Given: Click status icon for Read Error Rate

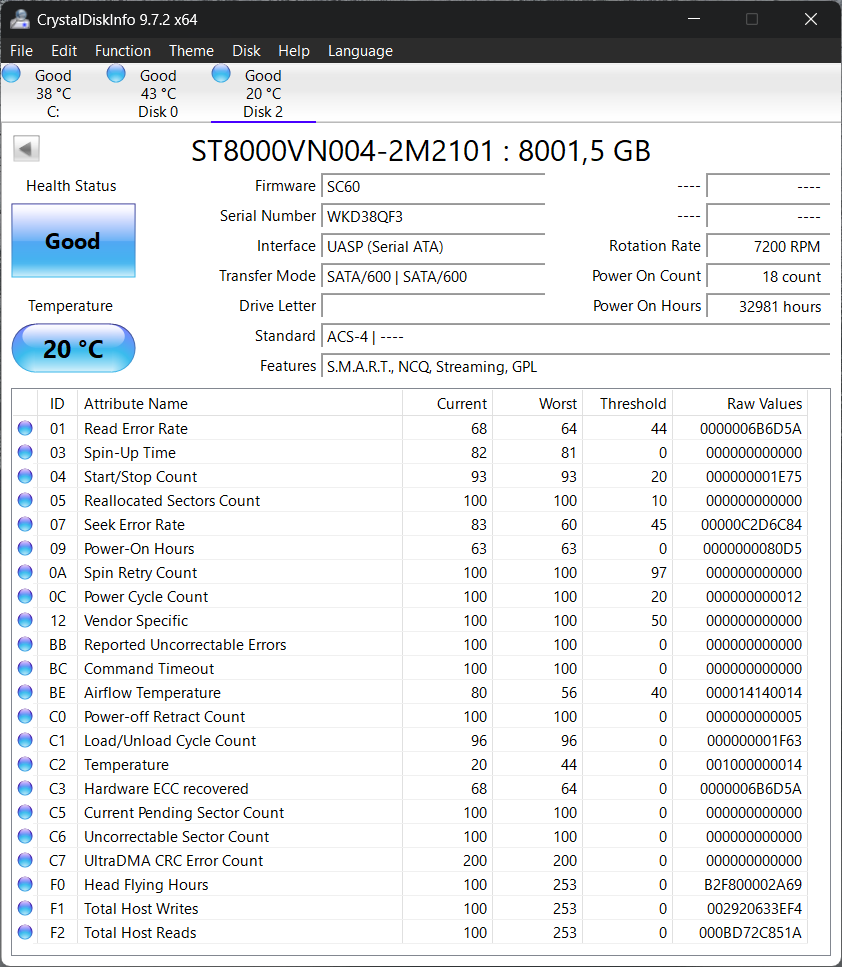Looking at the screenshot, I should [x=25, y=429].
